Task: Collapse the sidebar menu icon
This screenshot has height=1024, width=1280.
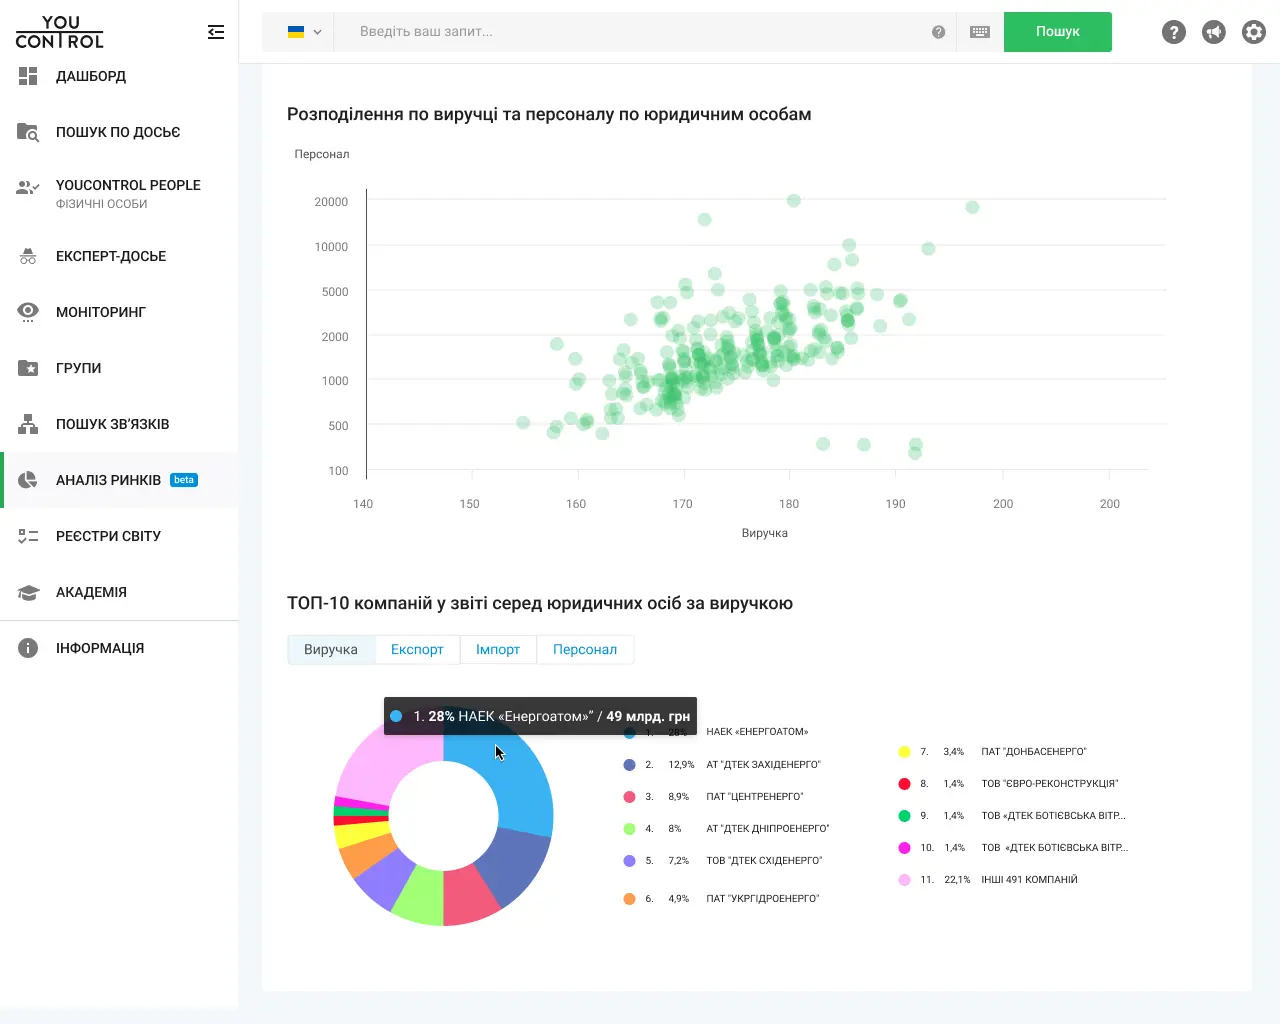Action: click(x=216, y=32)
